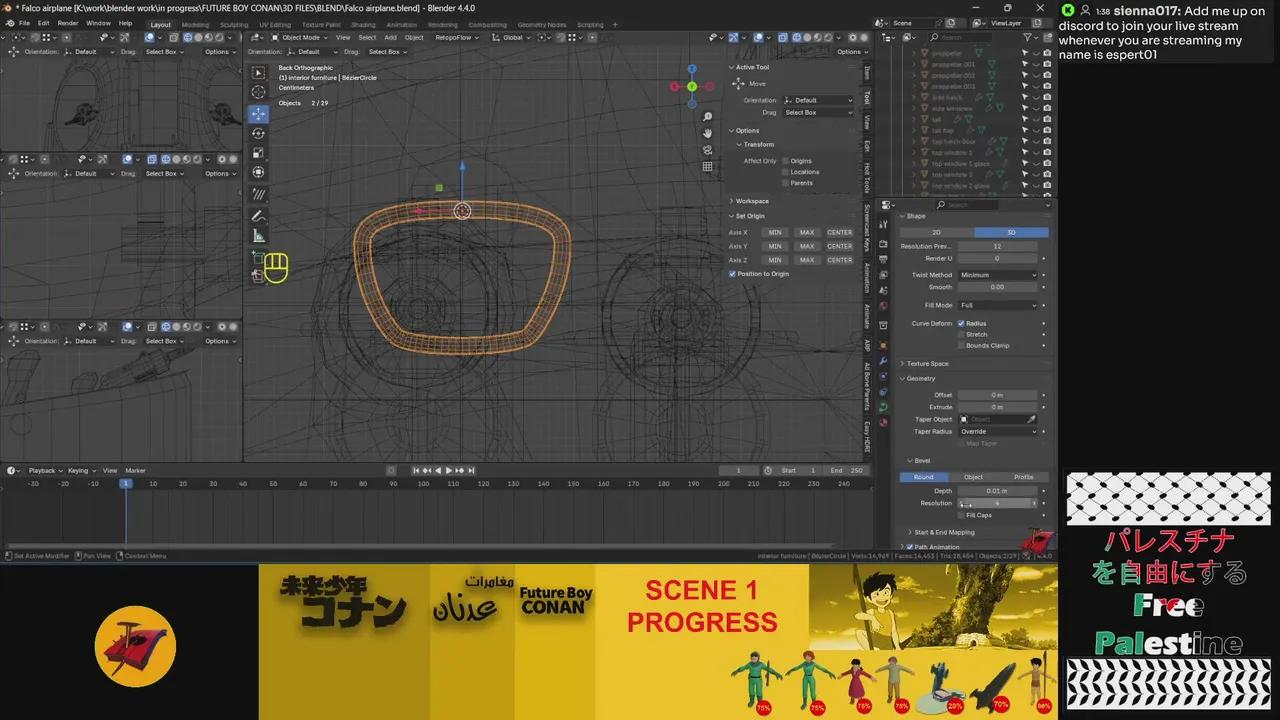The height and width of the screenshot is (720, 1280).
Task: Click Axis X CENTER button
Action: click(x=839, y=233)
